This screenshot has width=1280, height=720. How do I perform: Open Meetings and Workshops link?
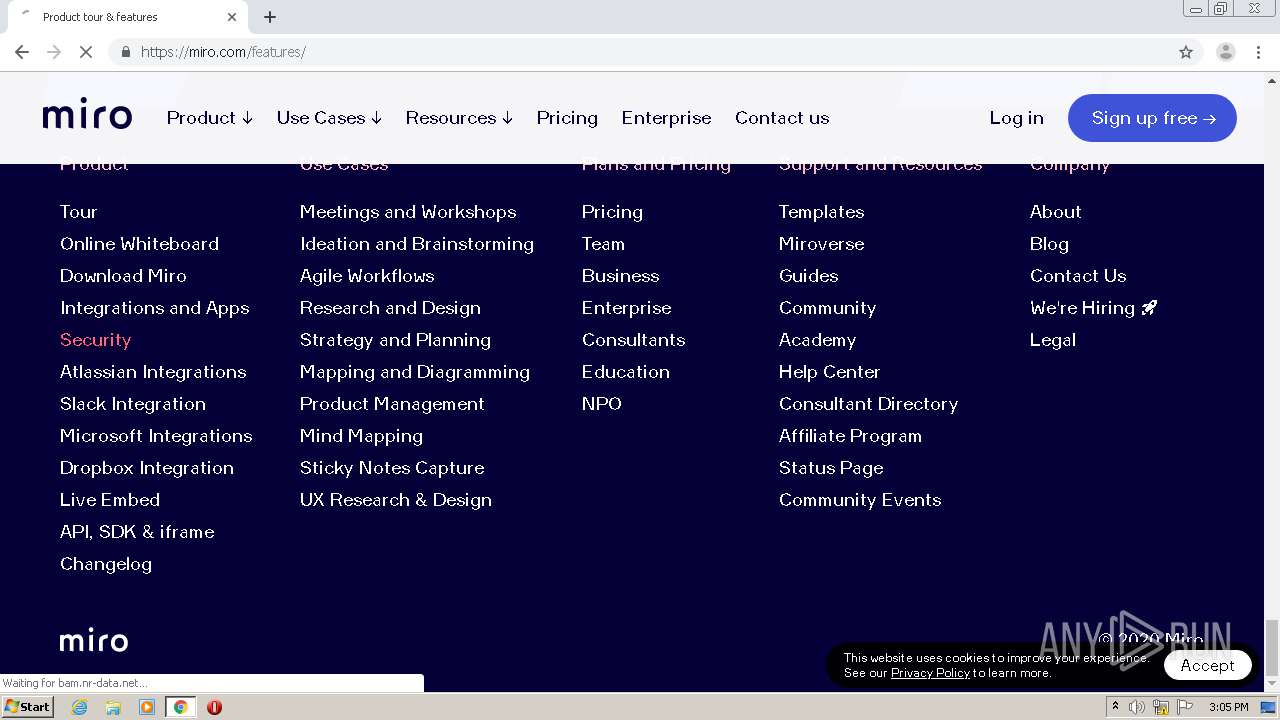[x=408, y=212]
